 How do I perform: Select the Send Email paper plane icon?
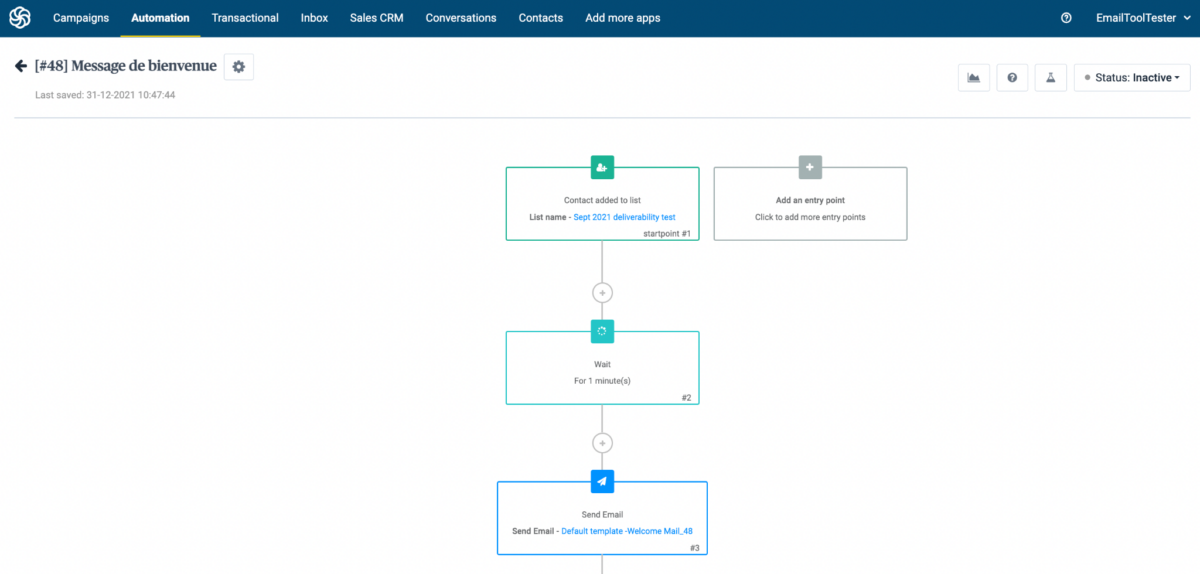pos(602,481)
